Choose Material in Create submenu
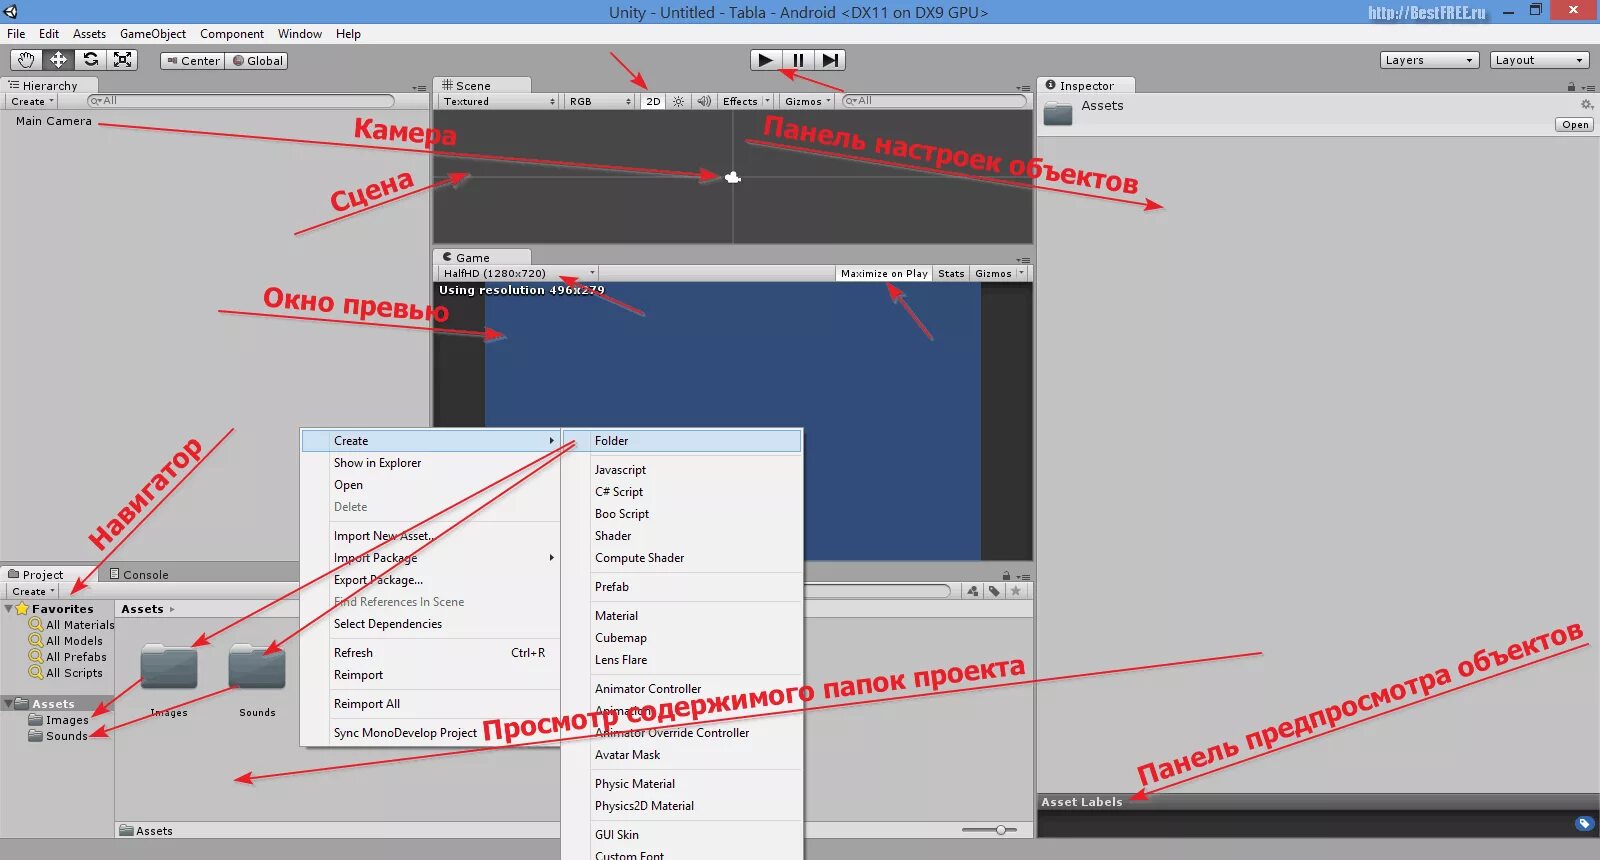The height and width of the screenshot is (860, 1600). 682,616
